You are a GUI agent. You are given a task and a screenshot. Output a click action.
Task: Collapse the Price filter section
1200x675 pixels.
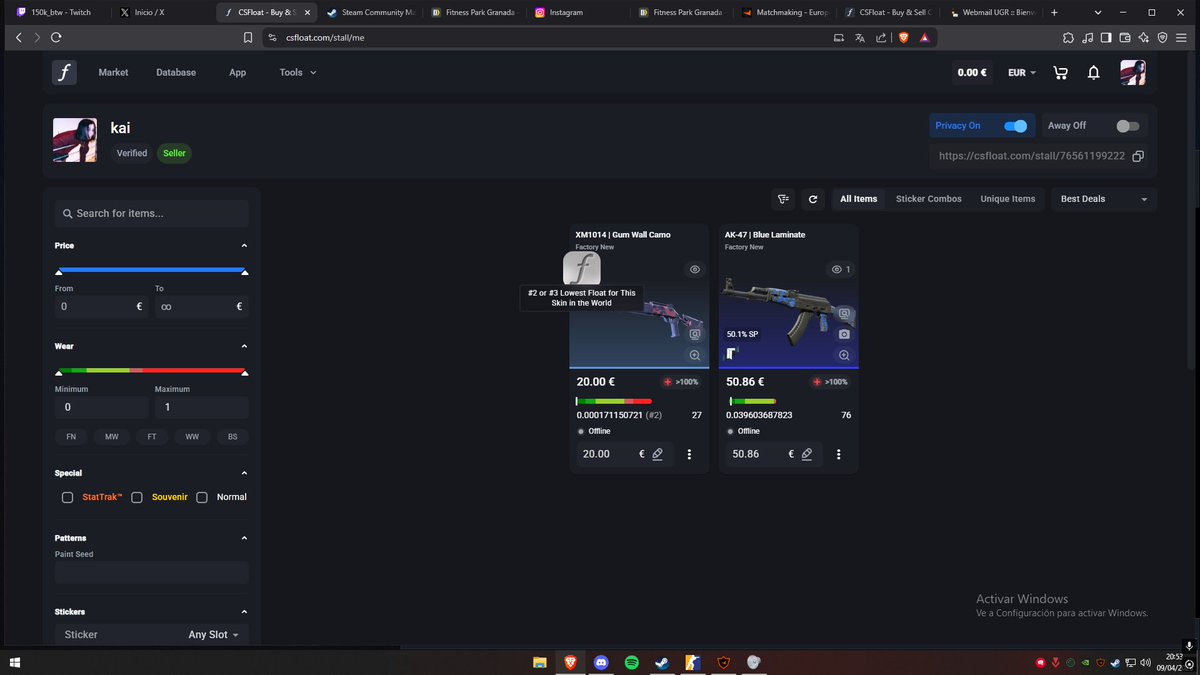tap(244, 246)
